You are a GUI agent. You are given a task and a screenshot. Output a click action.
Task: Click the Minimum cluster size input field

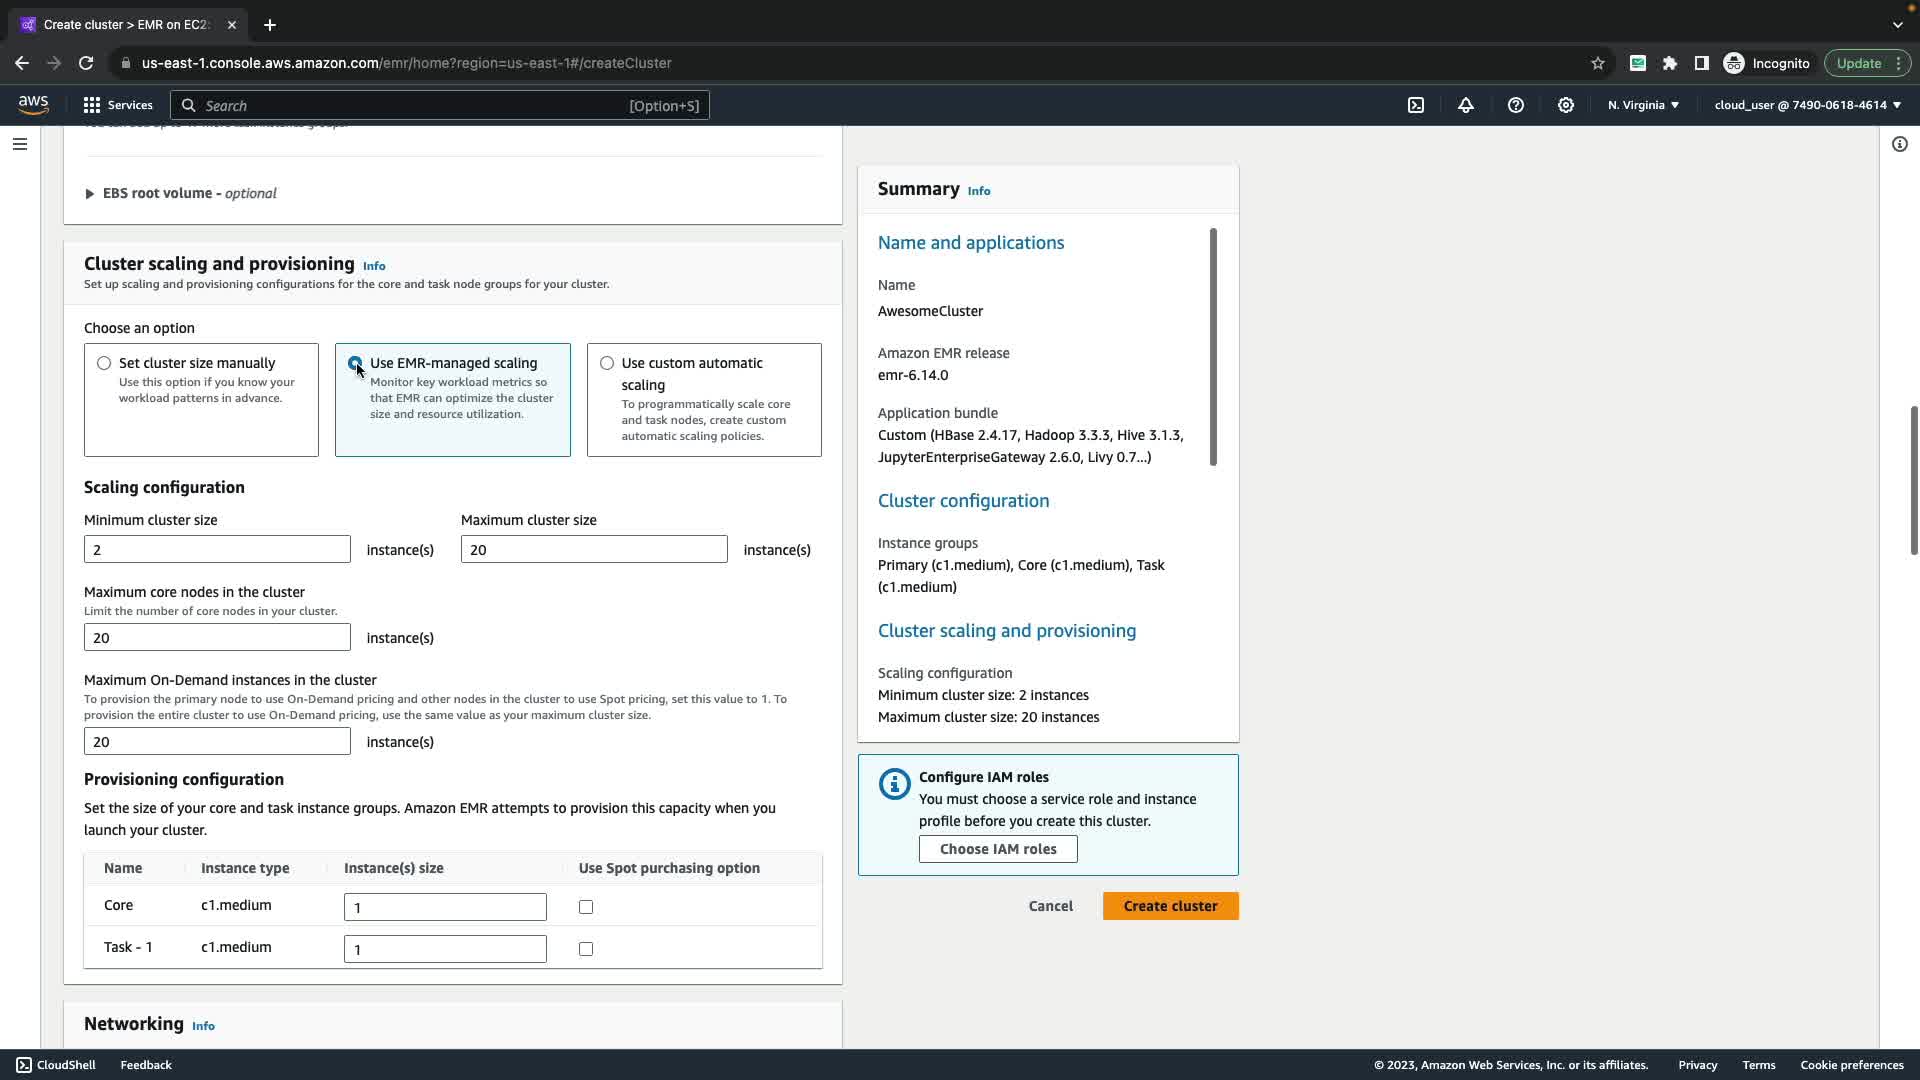pos(217,549)
